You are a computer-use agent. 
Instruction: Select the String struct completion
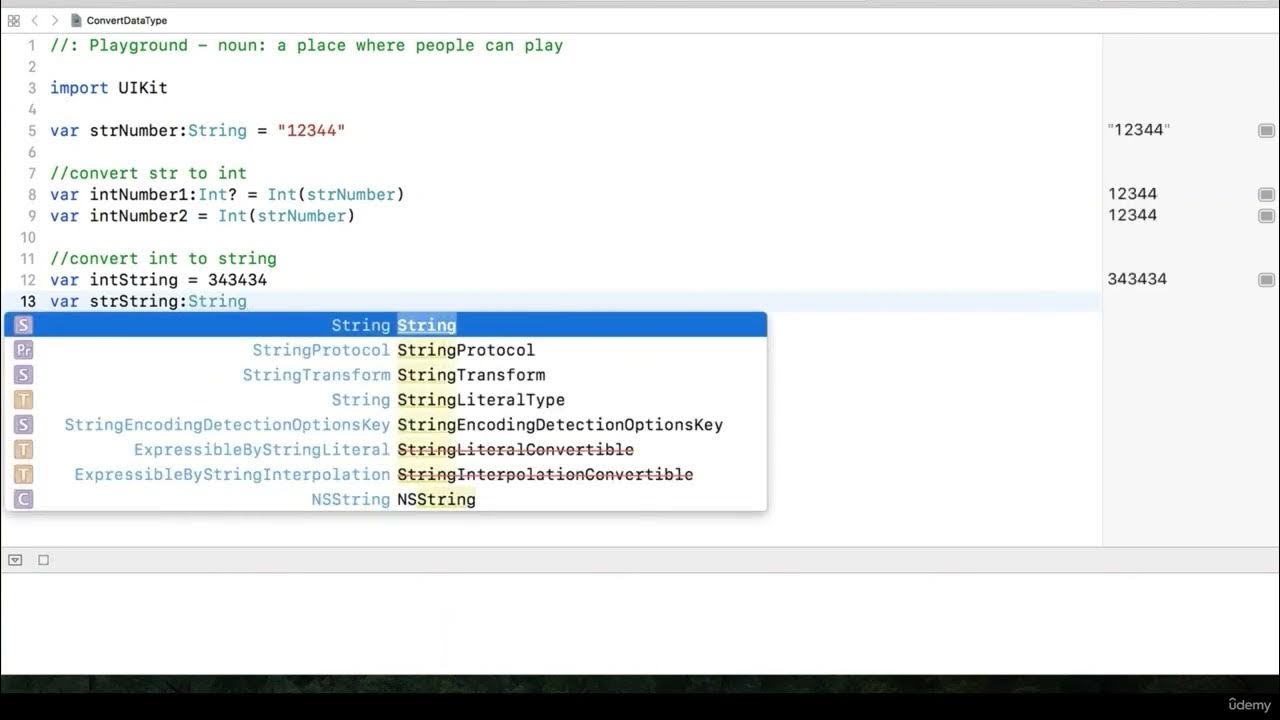[386, 325]
